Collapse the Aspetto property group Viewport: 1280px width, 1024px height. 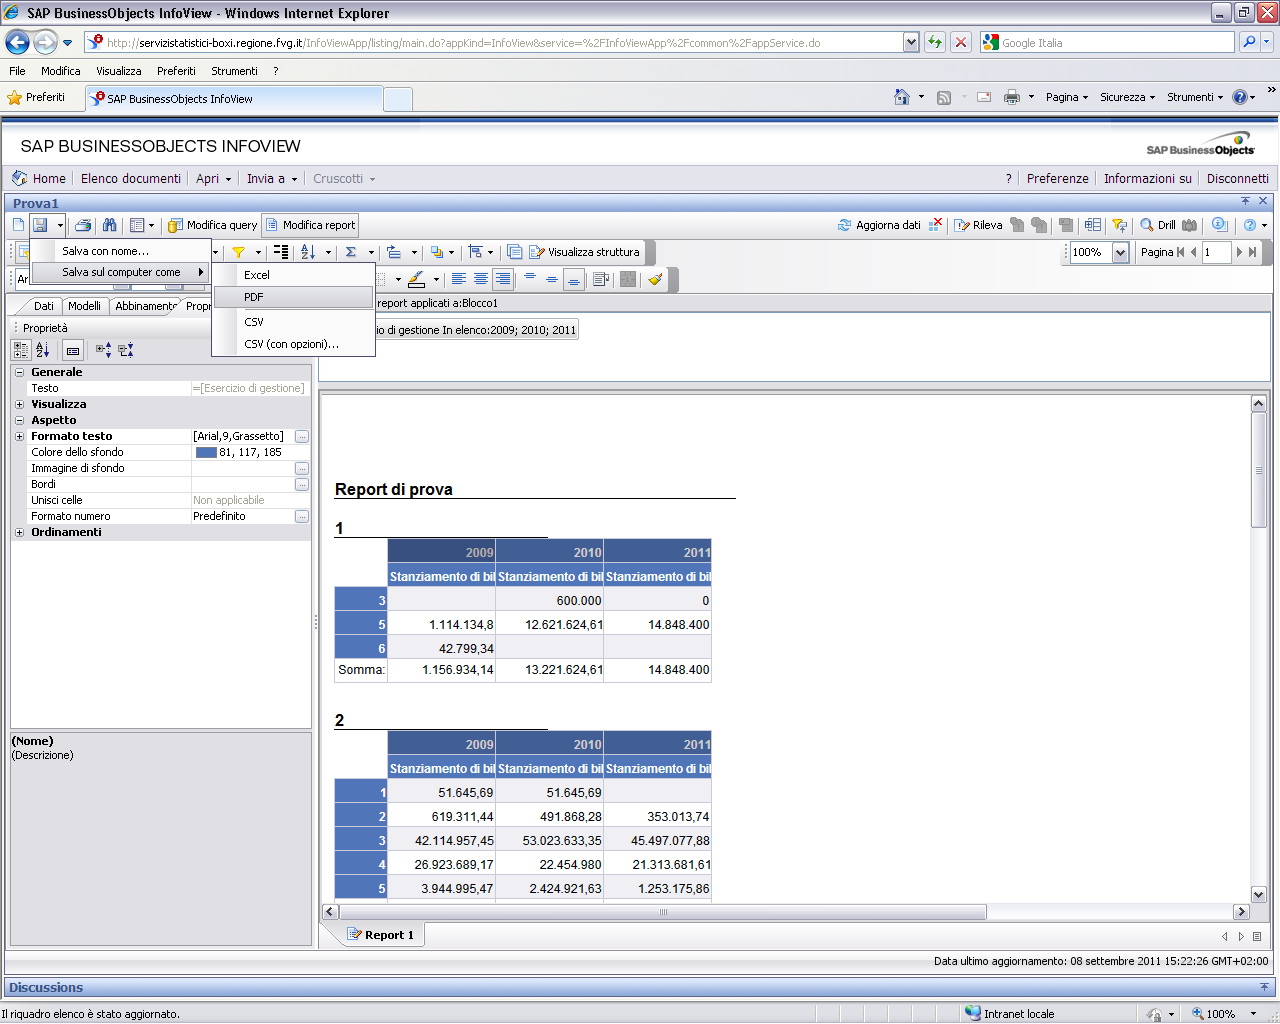coord(19,420)
